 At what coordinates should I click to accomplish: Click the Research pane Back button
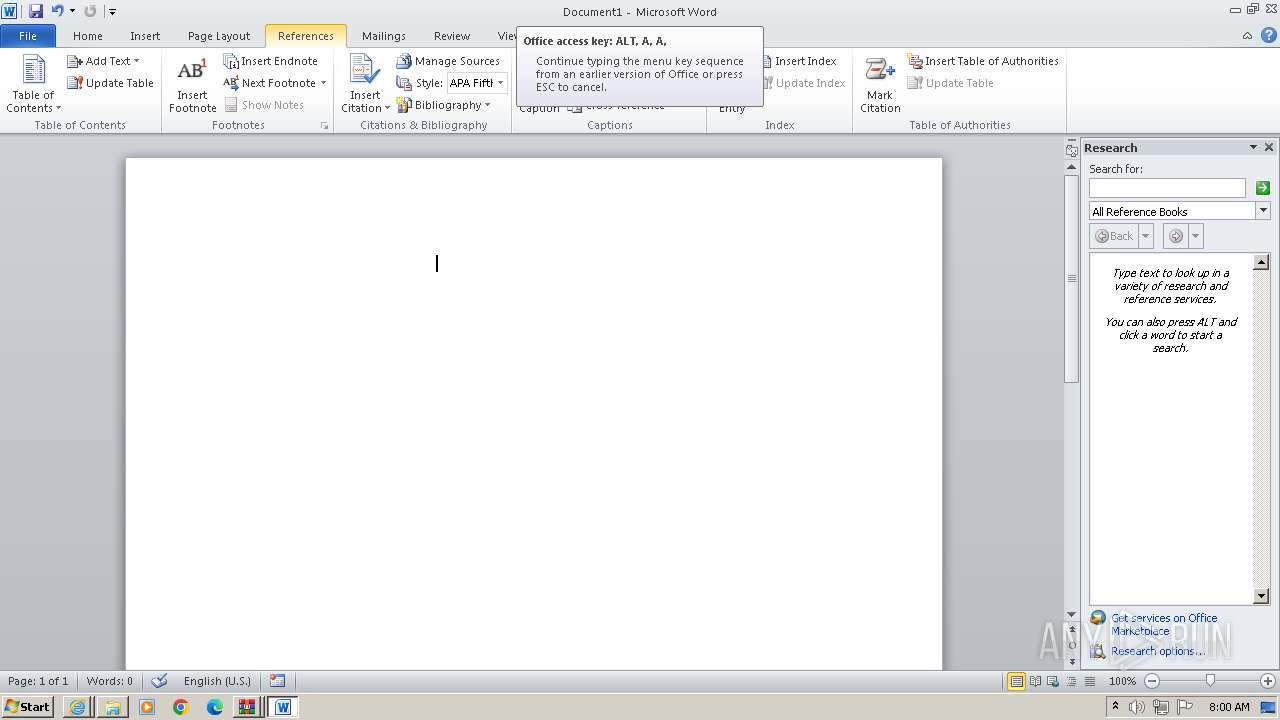1114,236
